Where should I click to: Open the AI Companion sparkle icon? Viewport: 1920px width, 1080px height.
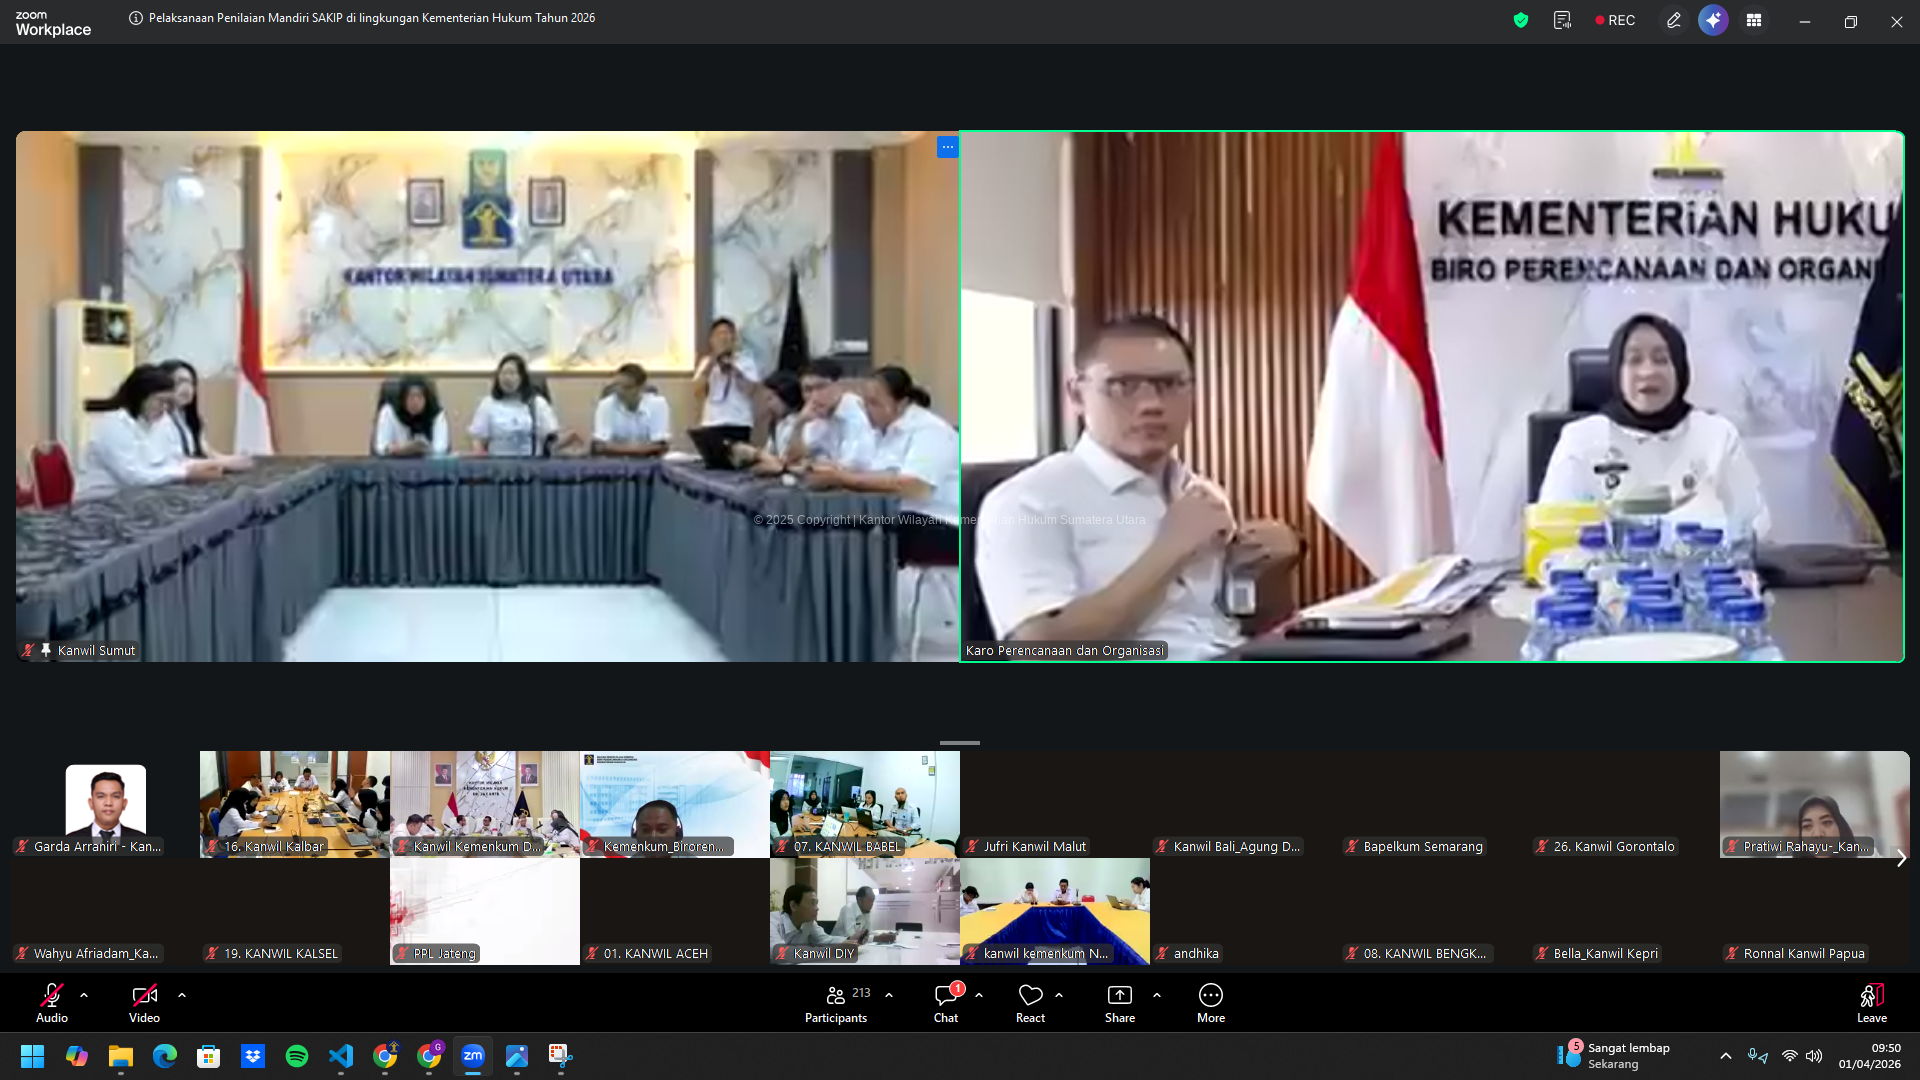1713,20
